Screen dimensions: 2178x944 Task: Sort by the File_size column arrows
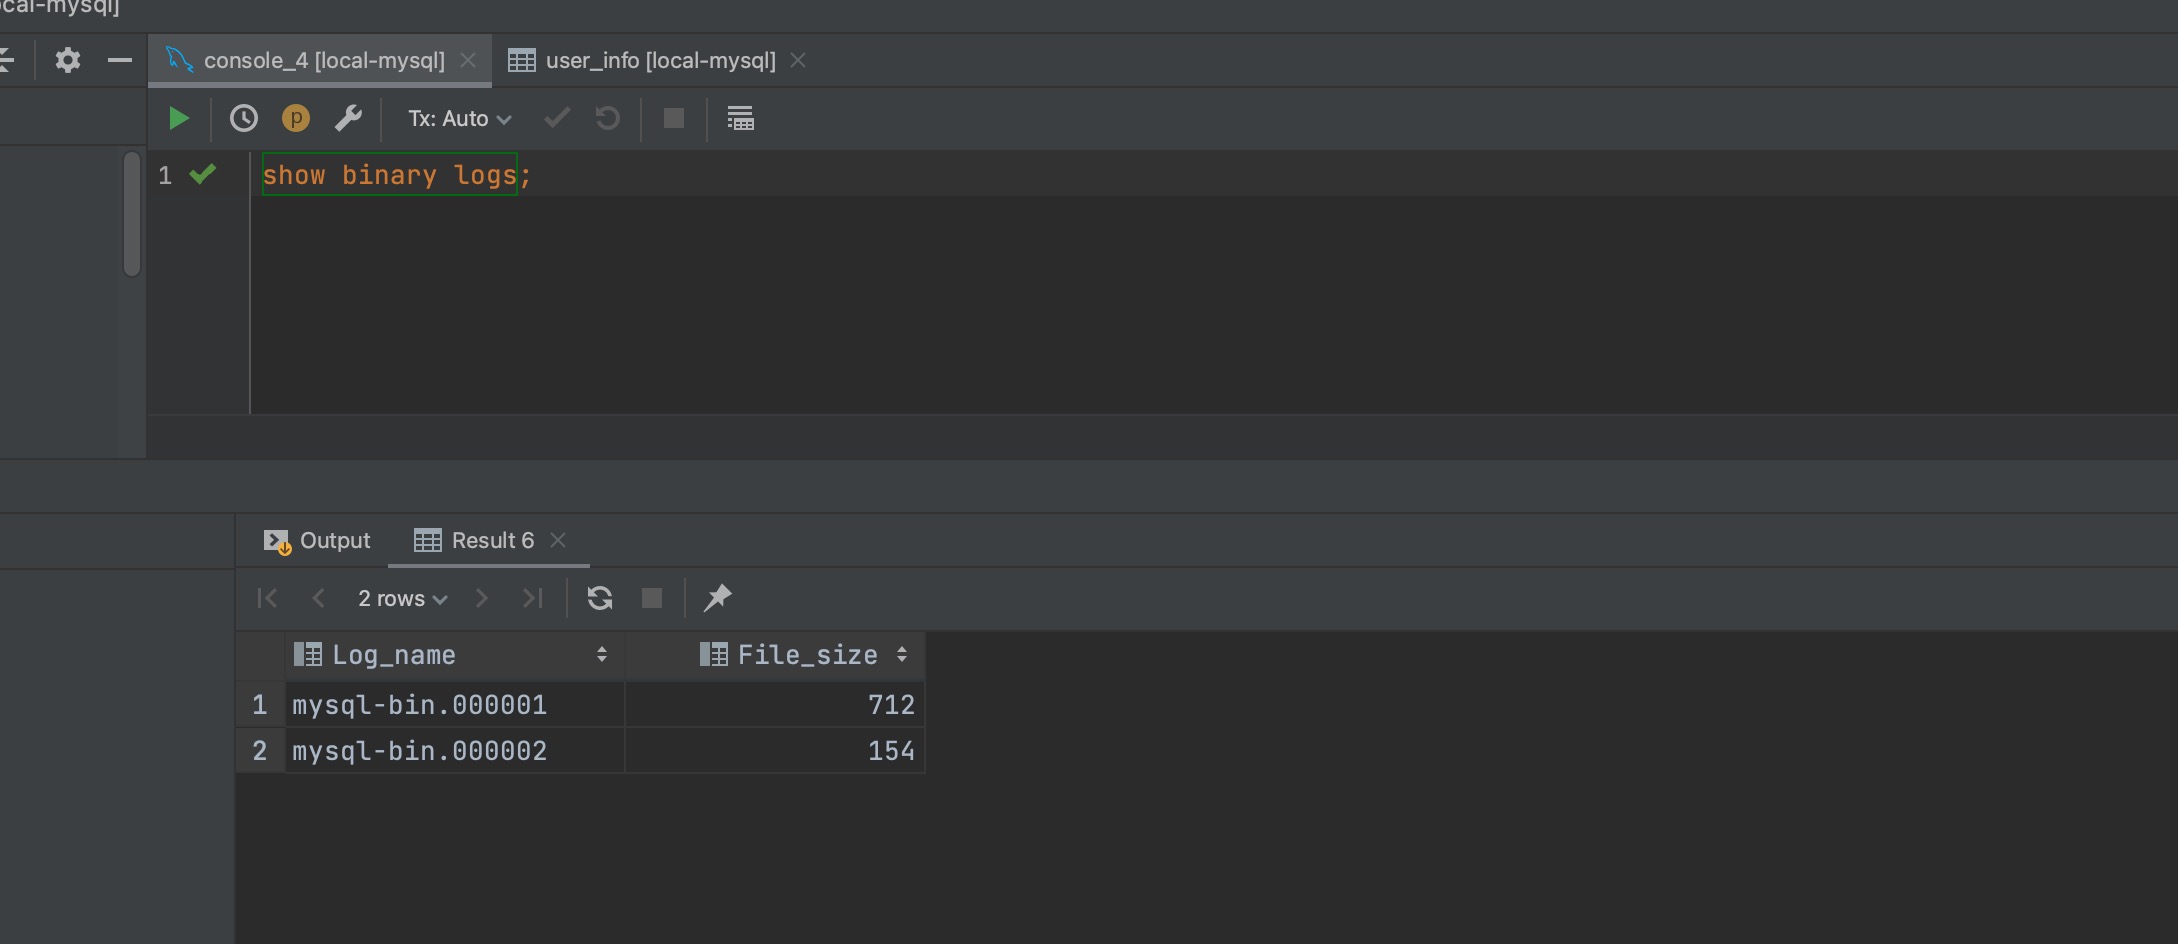coord(902,655)
